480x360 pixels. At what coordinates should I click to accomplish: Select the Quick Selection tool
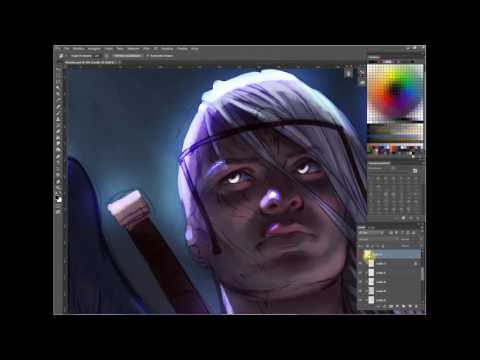pos(59,88)
